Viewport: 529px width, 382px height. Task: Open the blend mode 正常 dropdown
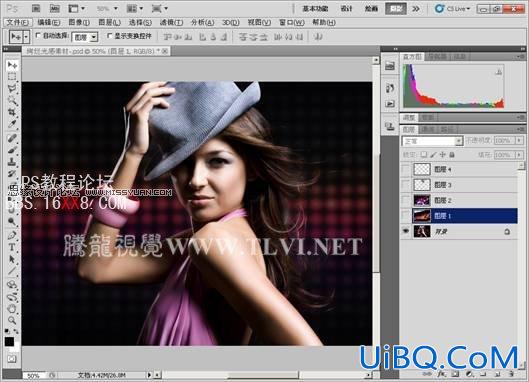[432, 141]
